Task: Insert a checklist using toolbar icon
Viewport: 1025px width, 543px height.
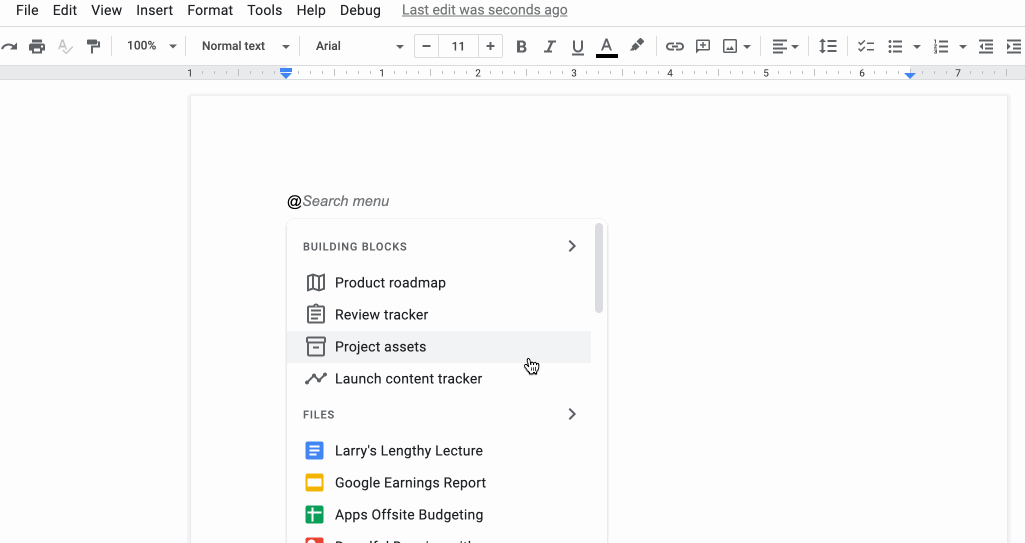Action: 866,46
